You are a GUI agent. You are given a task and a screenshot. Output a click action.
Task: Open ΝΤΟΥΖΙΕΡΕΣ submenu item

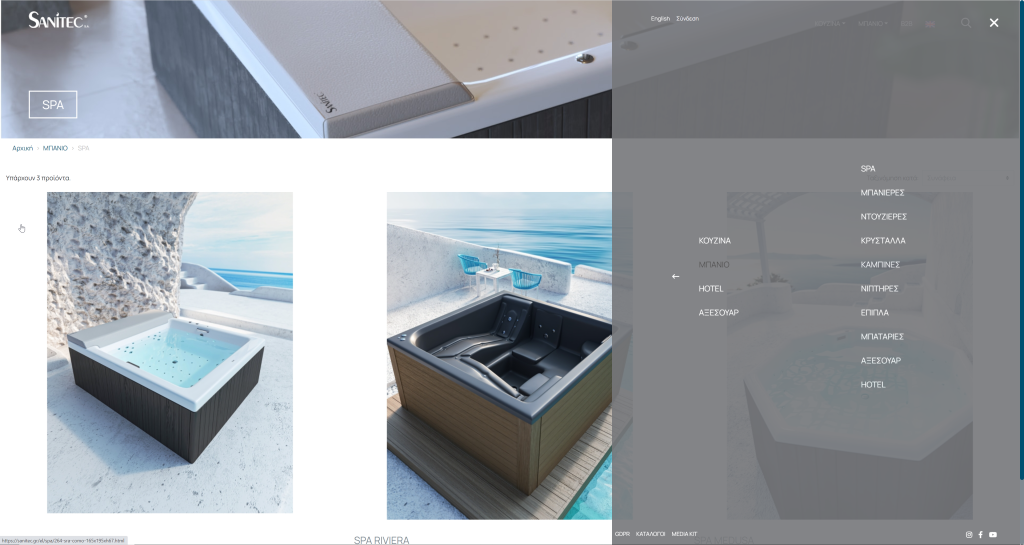click(x=883, y=216)
